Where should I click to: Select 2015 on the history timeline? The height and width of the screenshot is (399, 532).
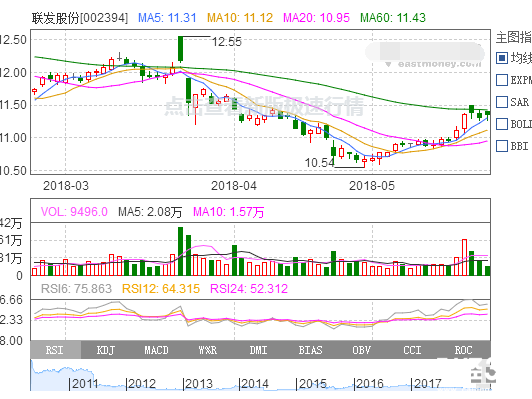pos(312,384)
